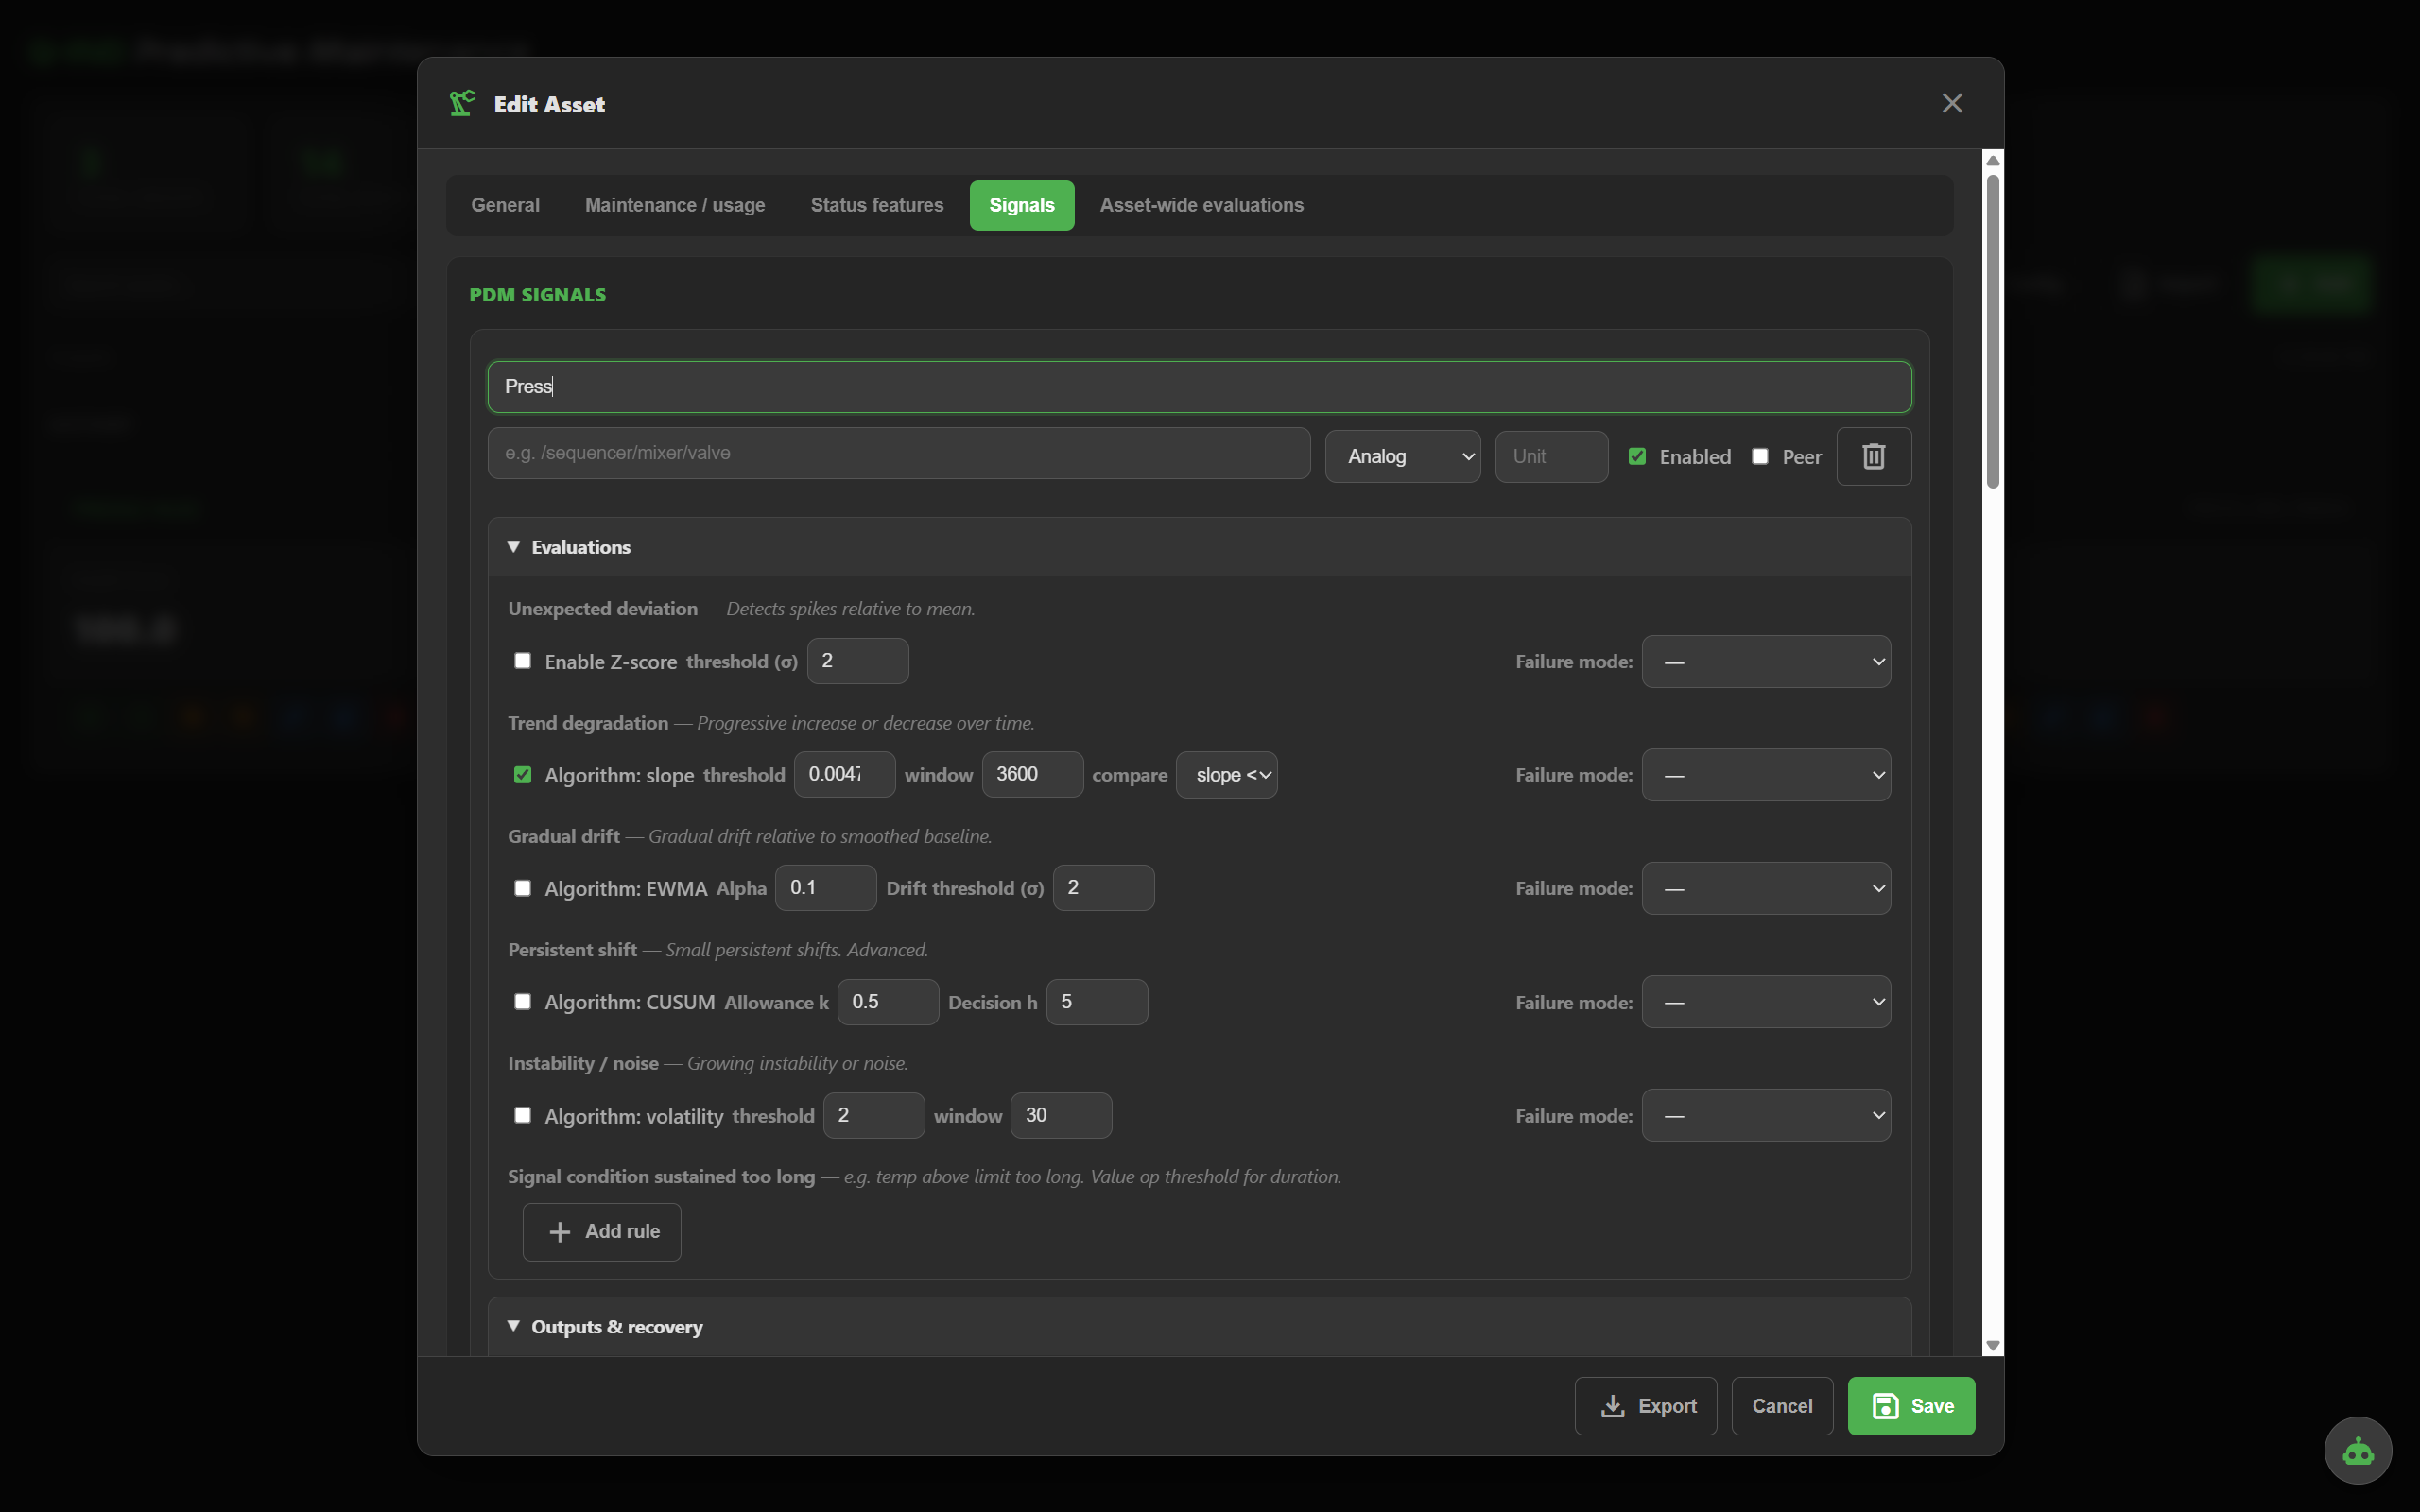The width and height of the screenshot is (2420, 1512).
Task: Enable the Z-score checkbox
Action: [522, 661]
